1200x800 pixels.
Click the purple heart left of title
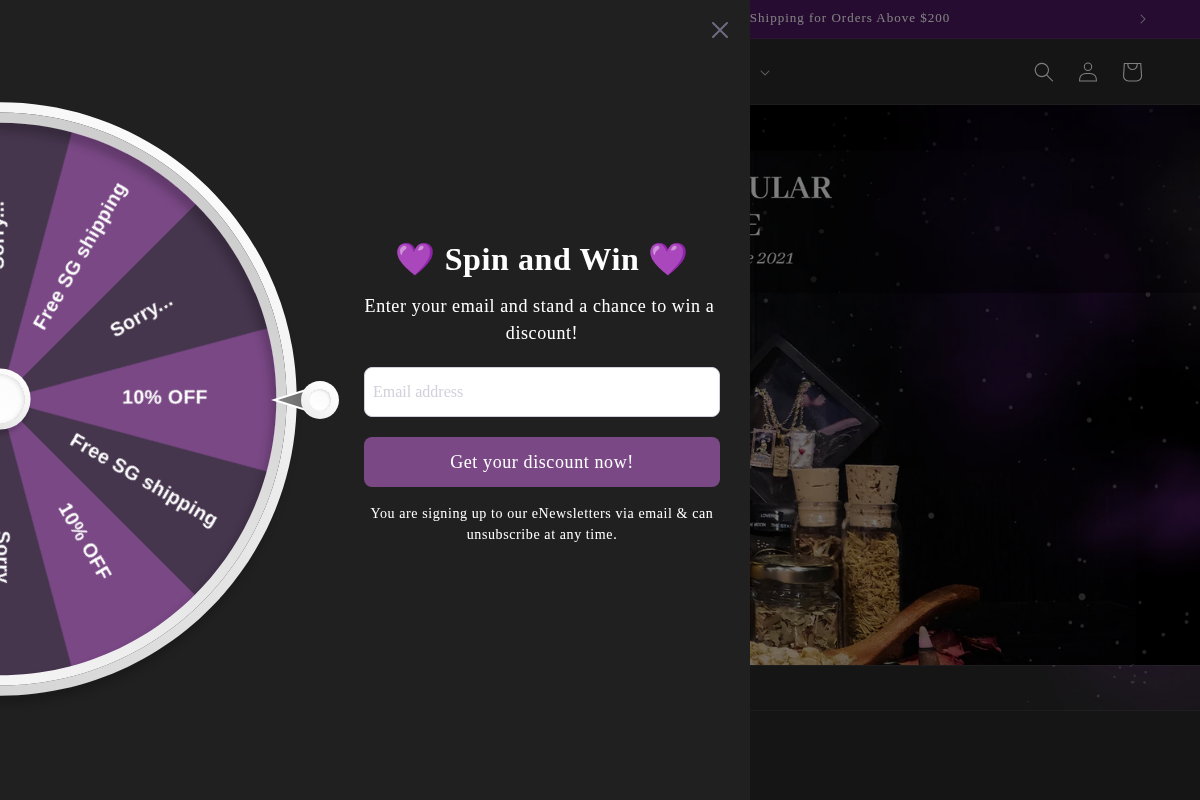(x=415, y=259)
